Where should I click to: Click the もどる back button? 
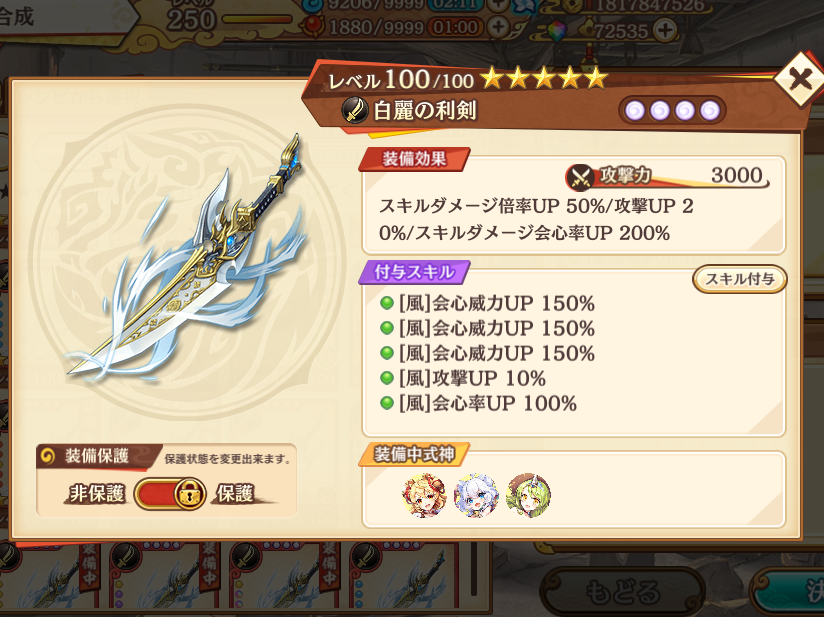coord(622,592)
